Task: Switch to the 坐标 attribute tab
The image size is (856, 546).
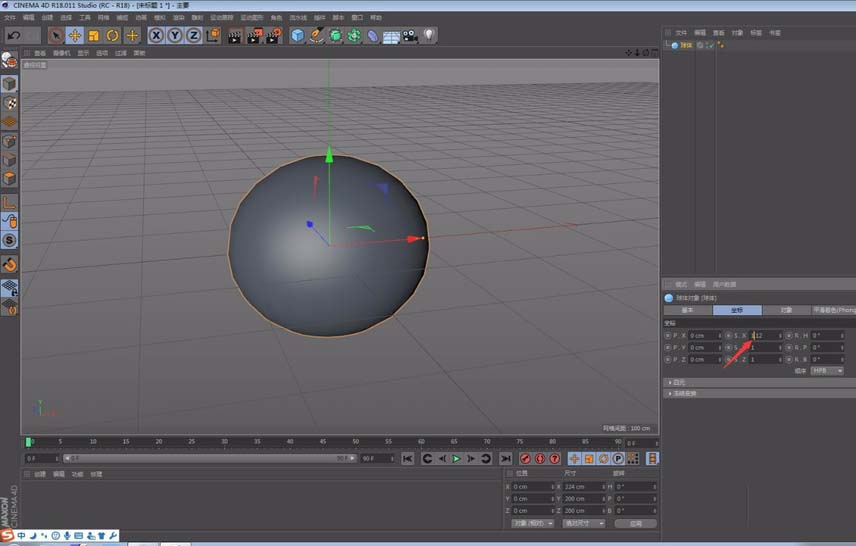Action: coord(737,310)
